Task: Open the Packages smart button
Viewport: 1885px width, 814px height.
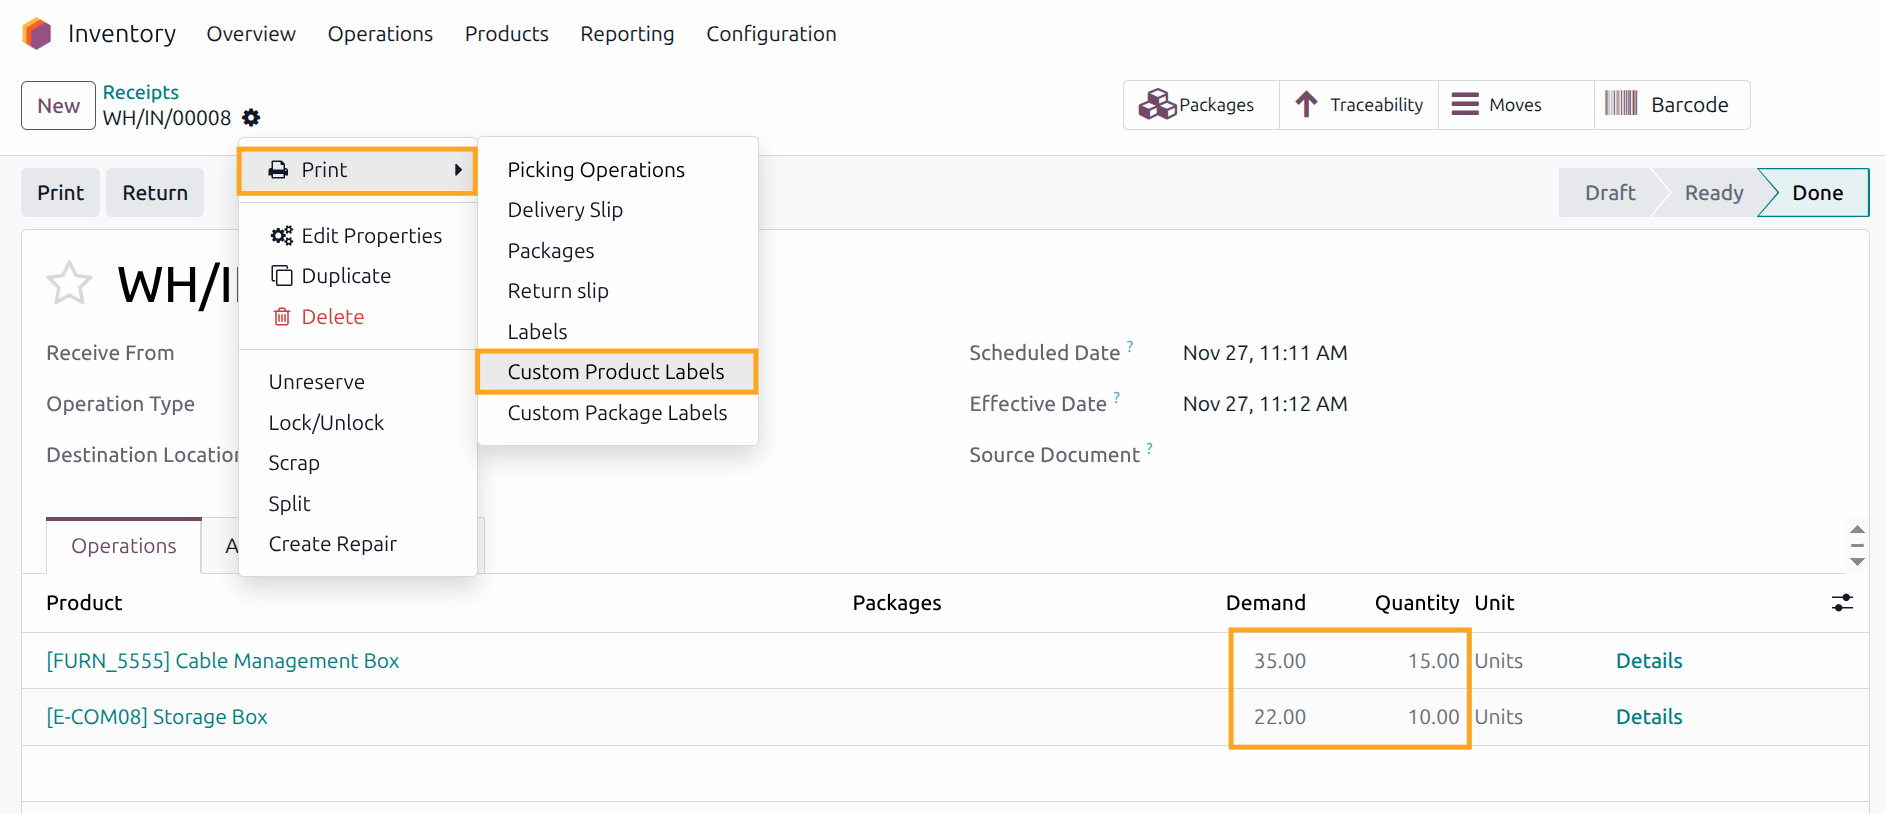Action: click(1199, 105)
